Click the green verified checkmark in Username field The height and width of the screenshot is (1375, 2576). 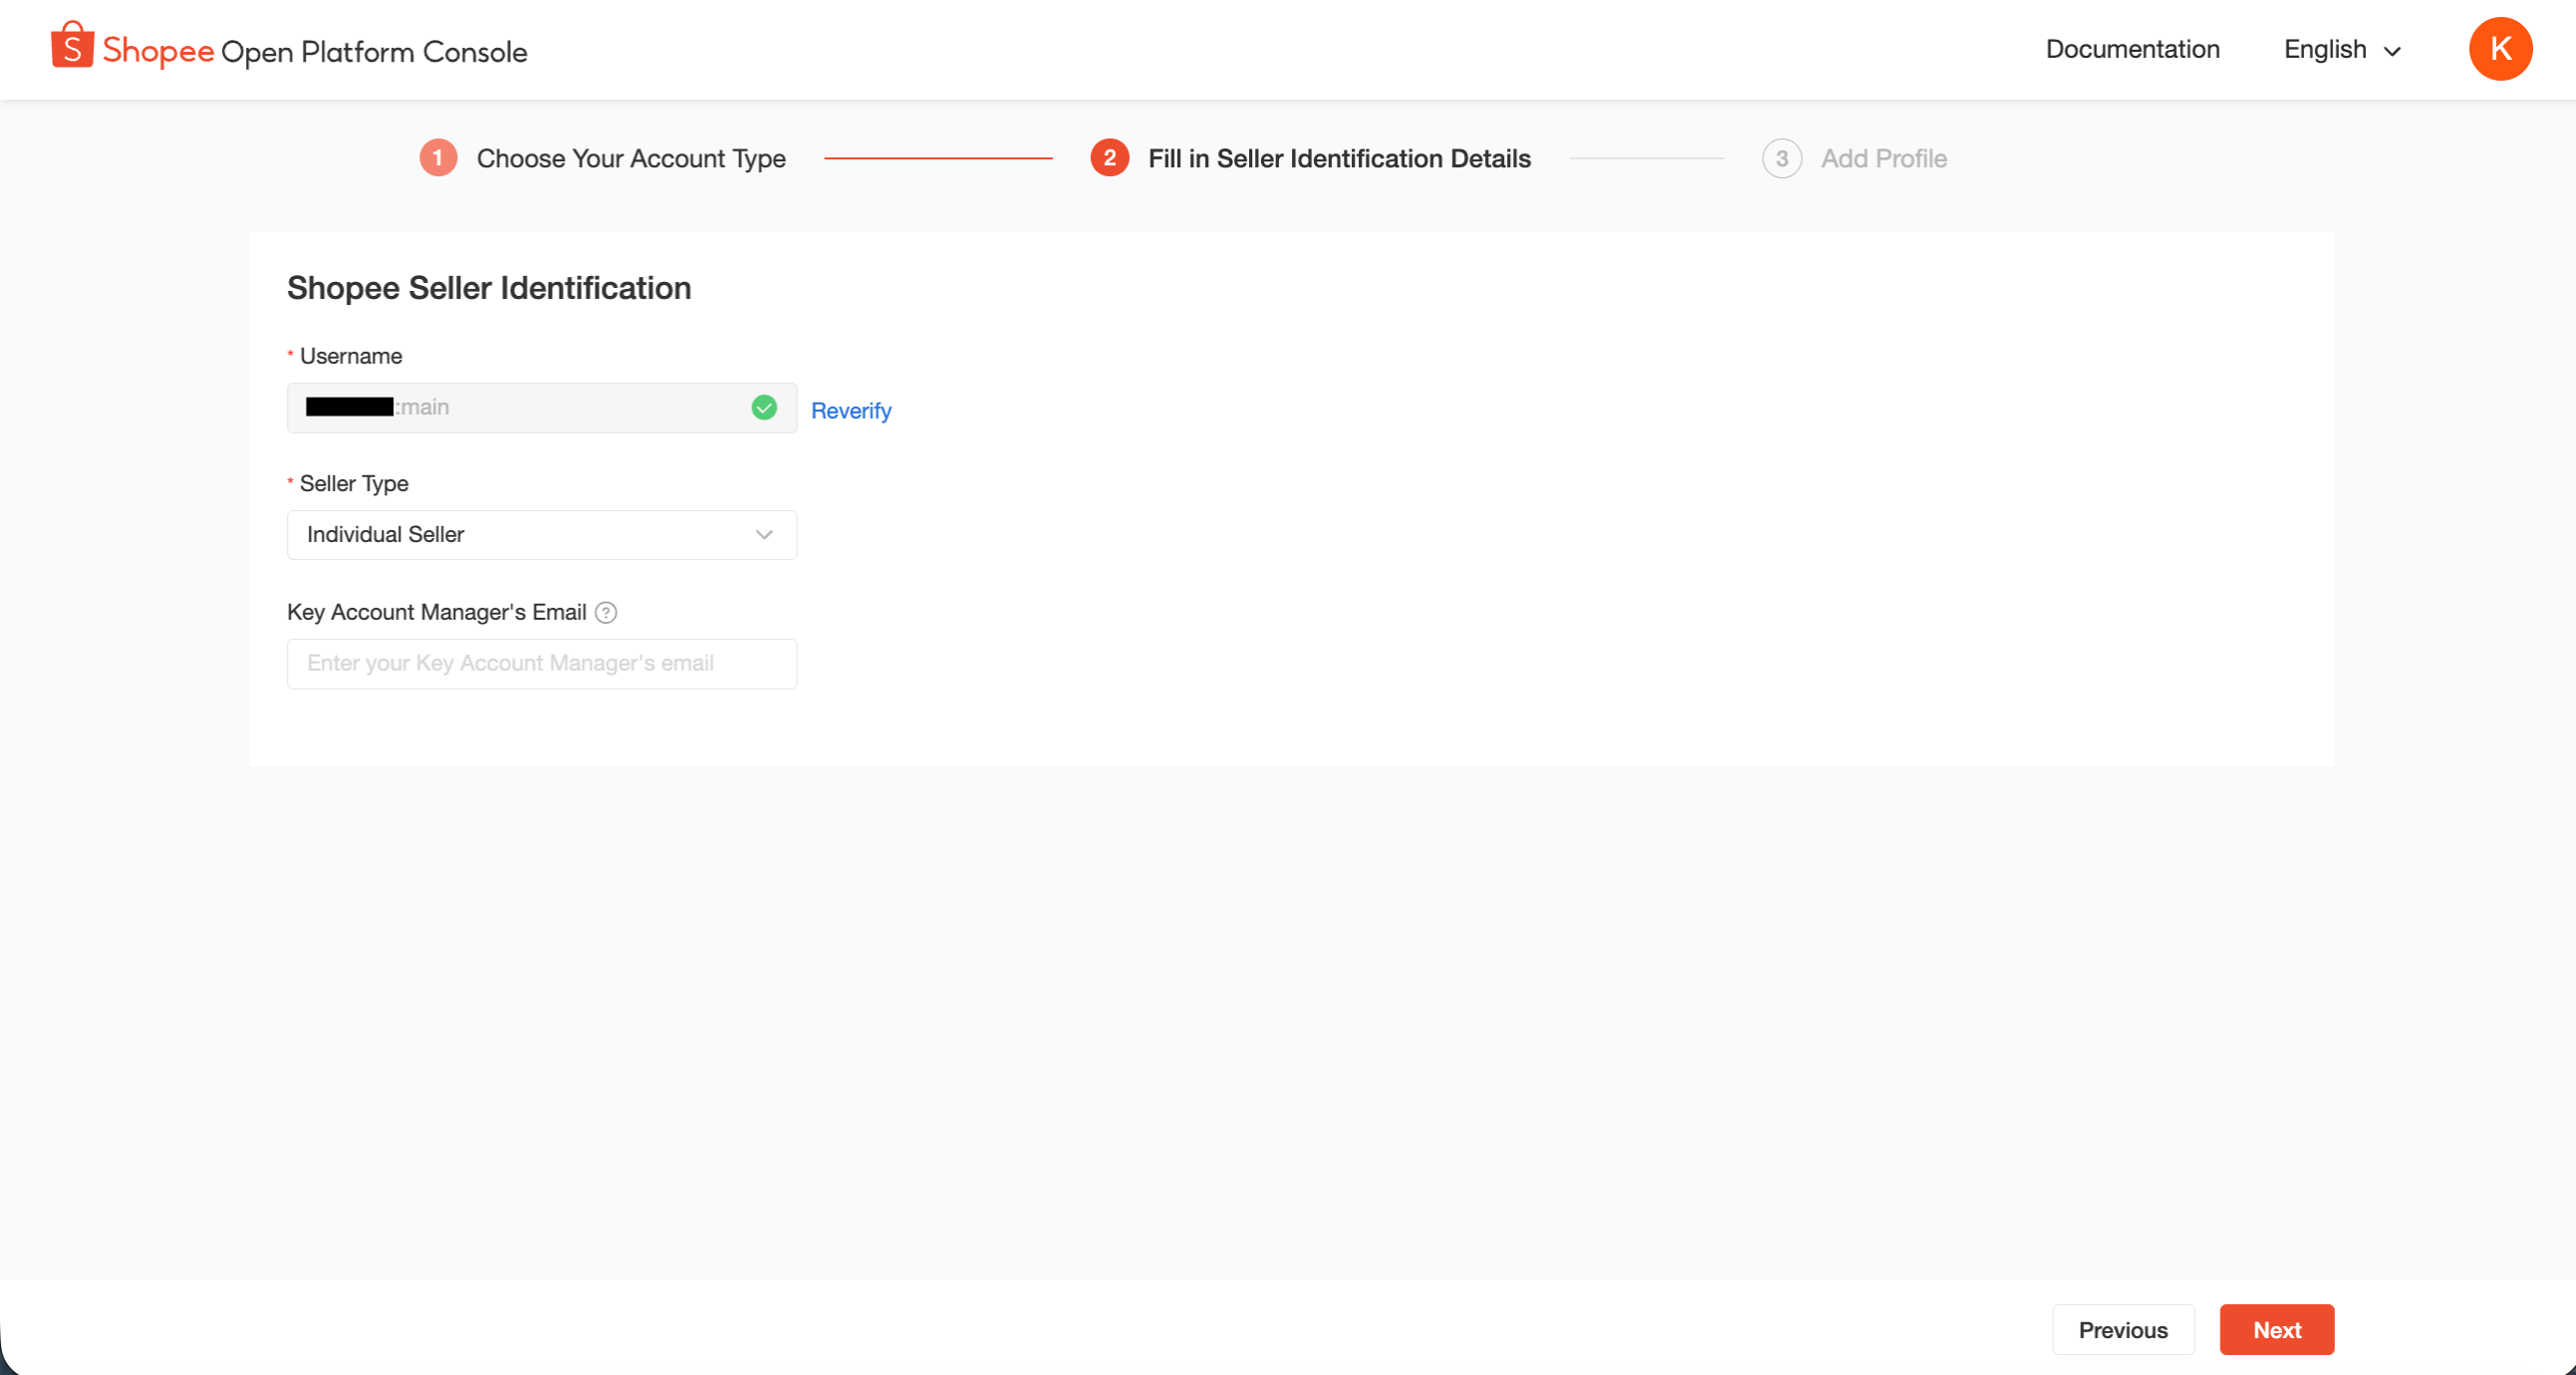[764, 407]
